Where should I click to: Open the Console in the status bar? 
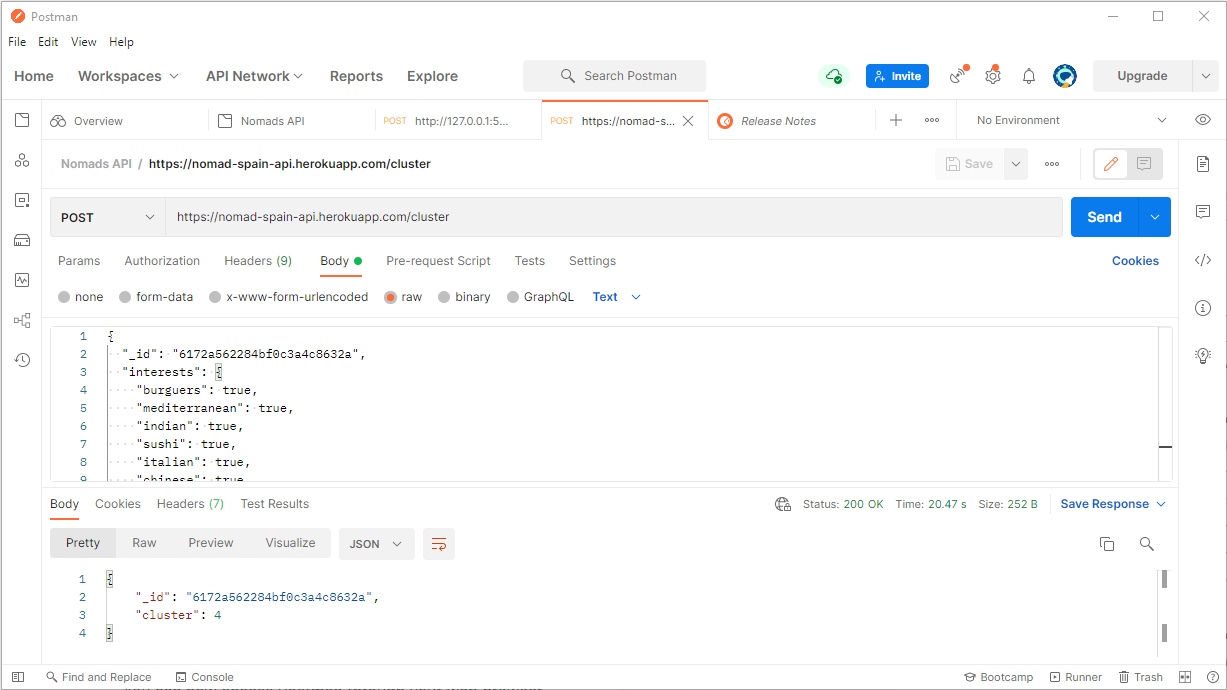tap(204, 677)
